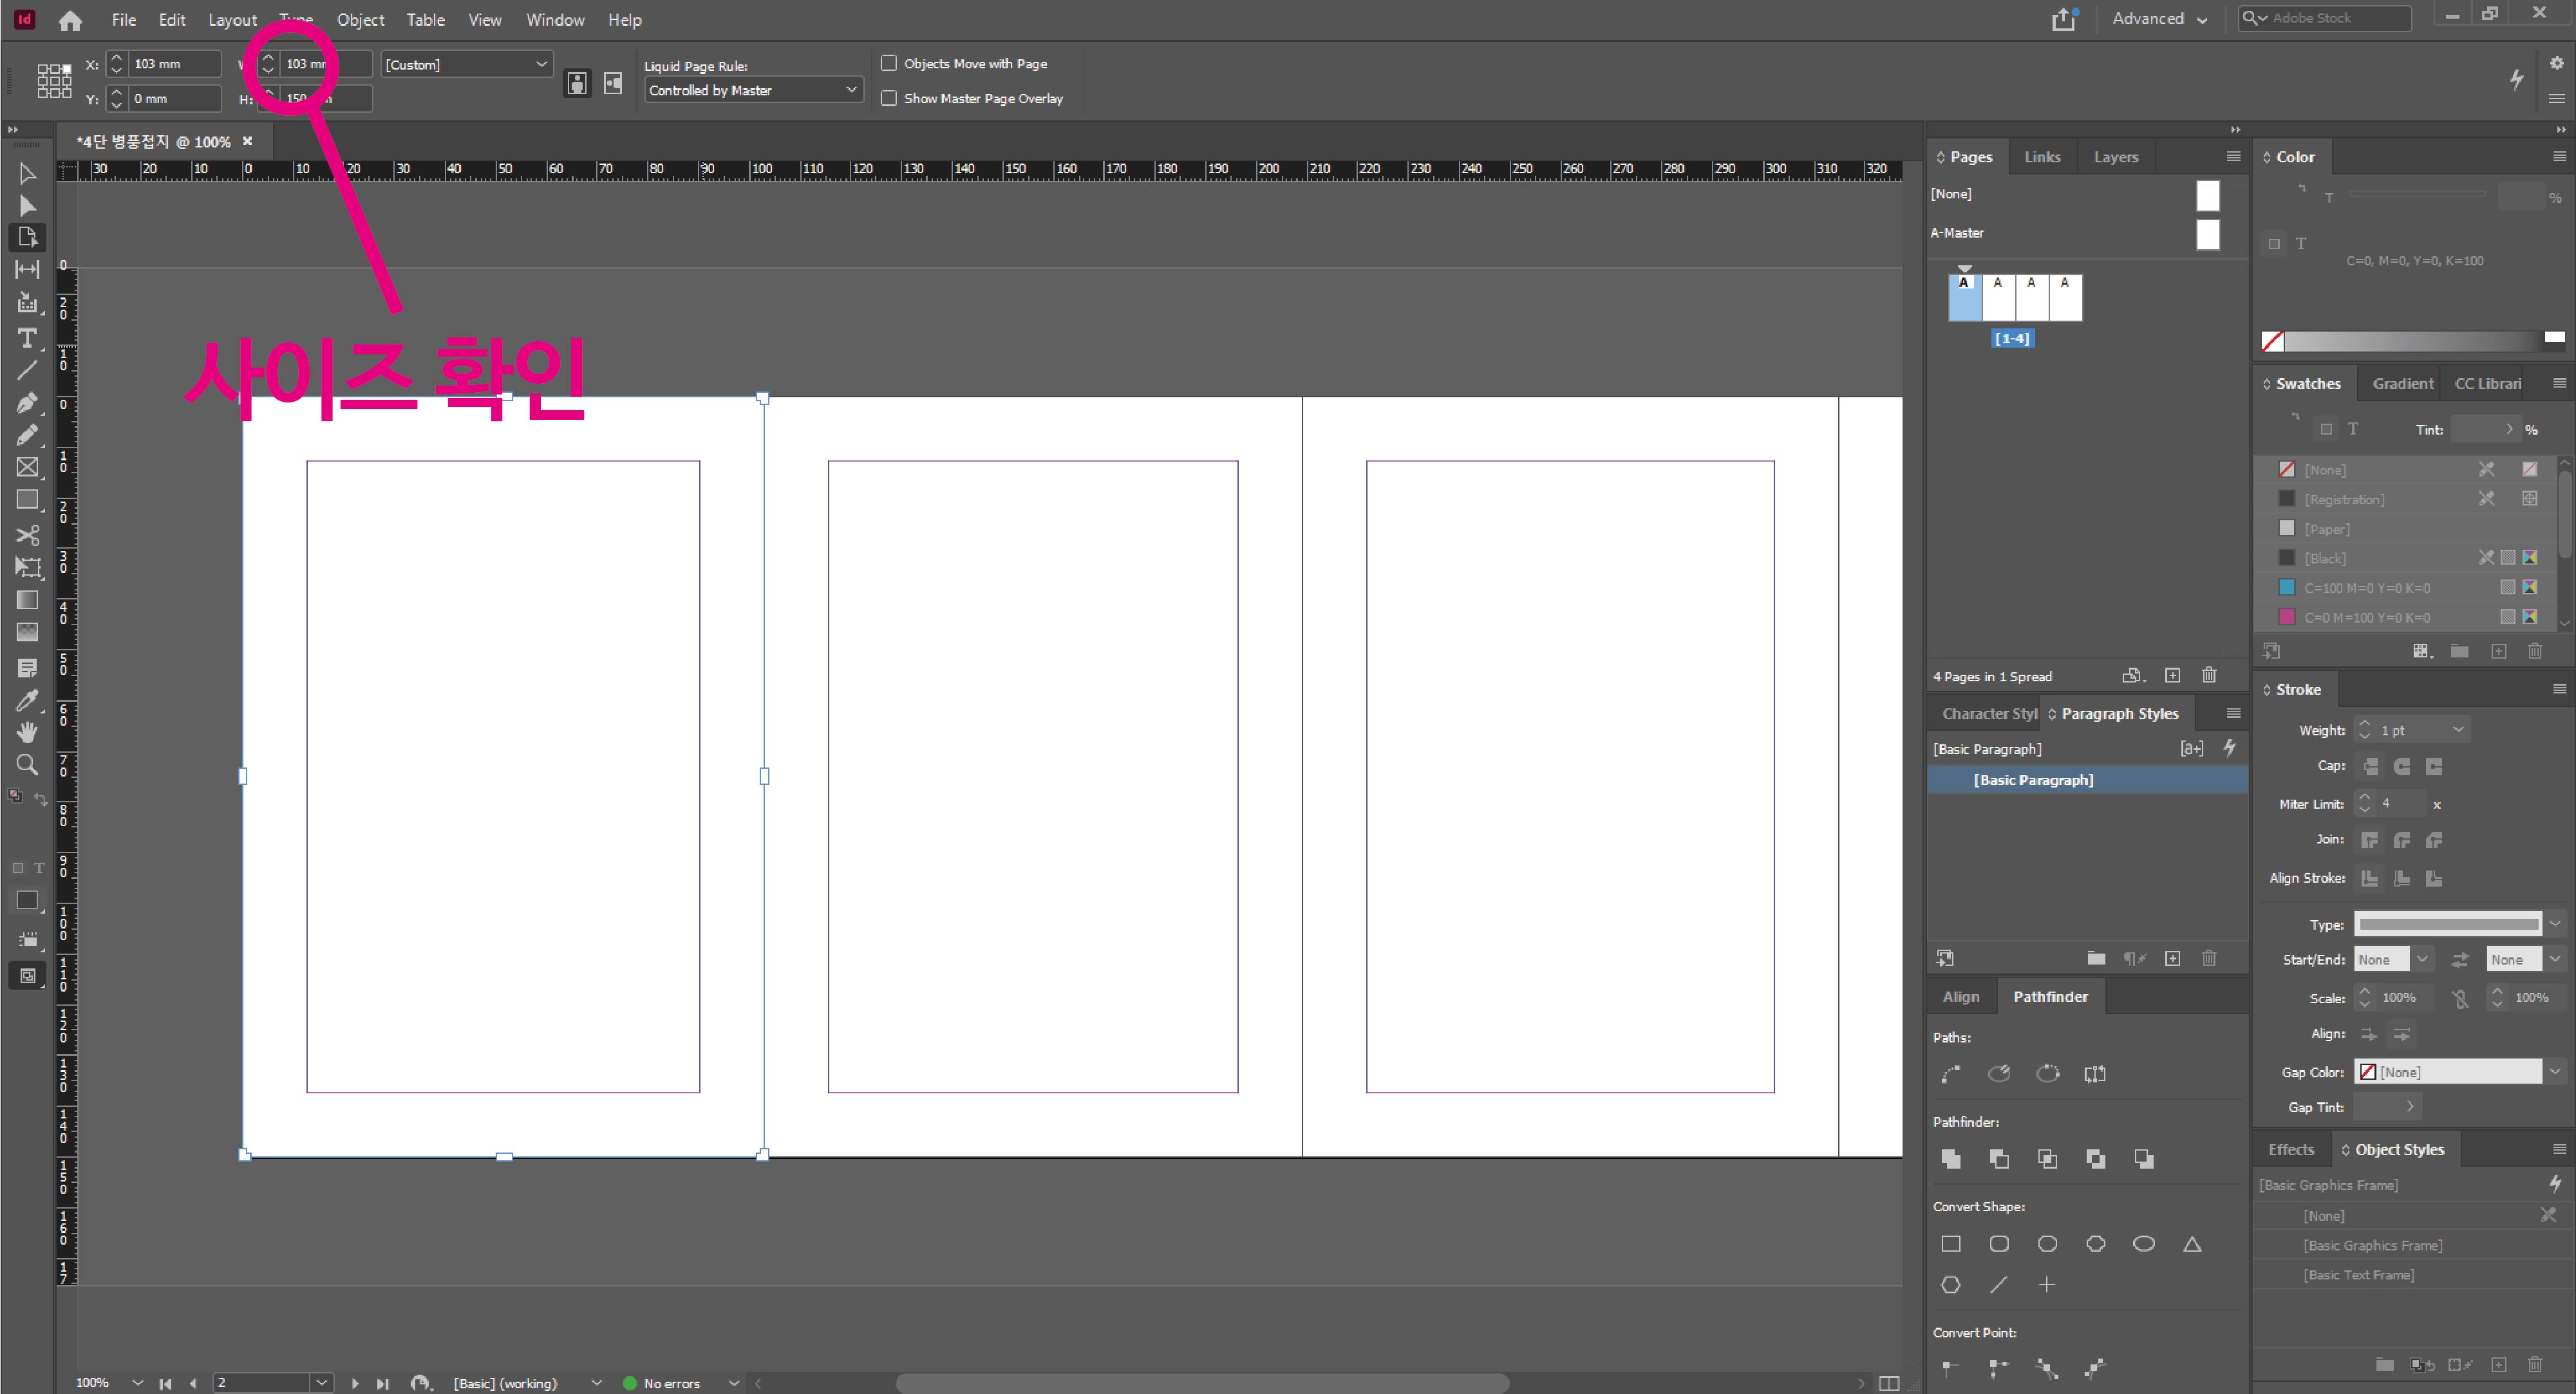
Task: Toggle formatting affects text in Swatches
Action: (x=2353, y=429)
